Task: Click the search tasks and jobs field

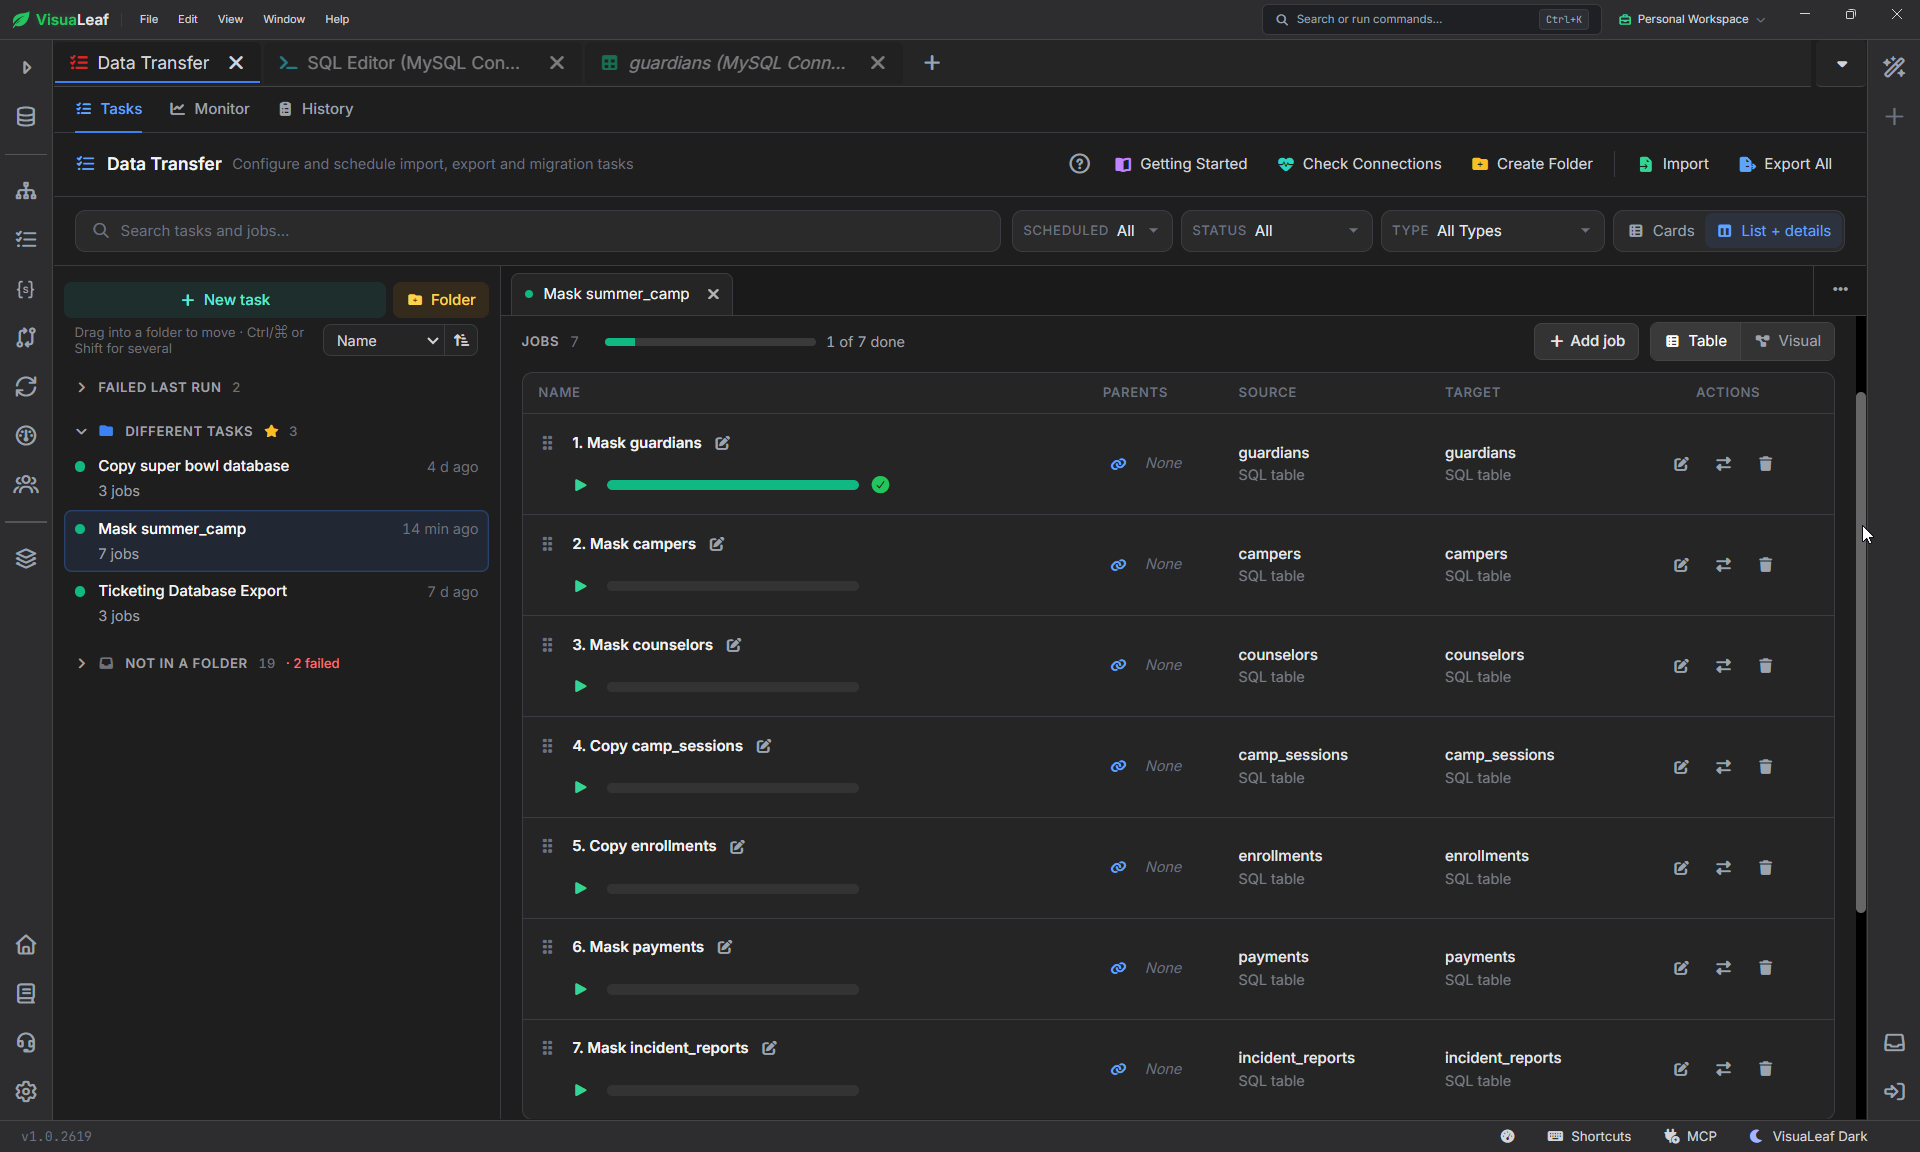Action: pyautogui.click(x=537, y=231)
